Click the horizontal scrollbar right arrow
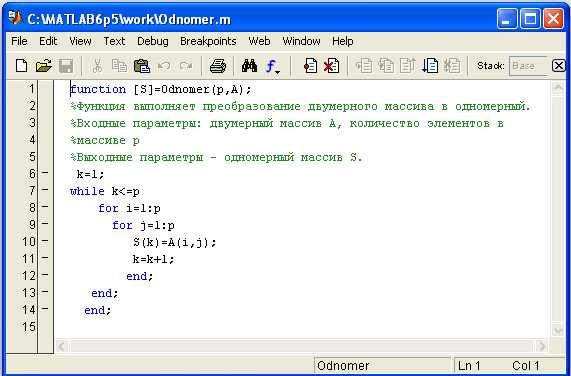This screenshot has height=376, width=571. pos(542,347)
